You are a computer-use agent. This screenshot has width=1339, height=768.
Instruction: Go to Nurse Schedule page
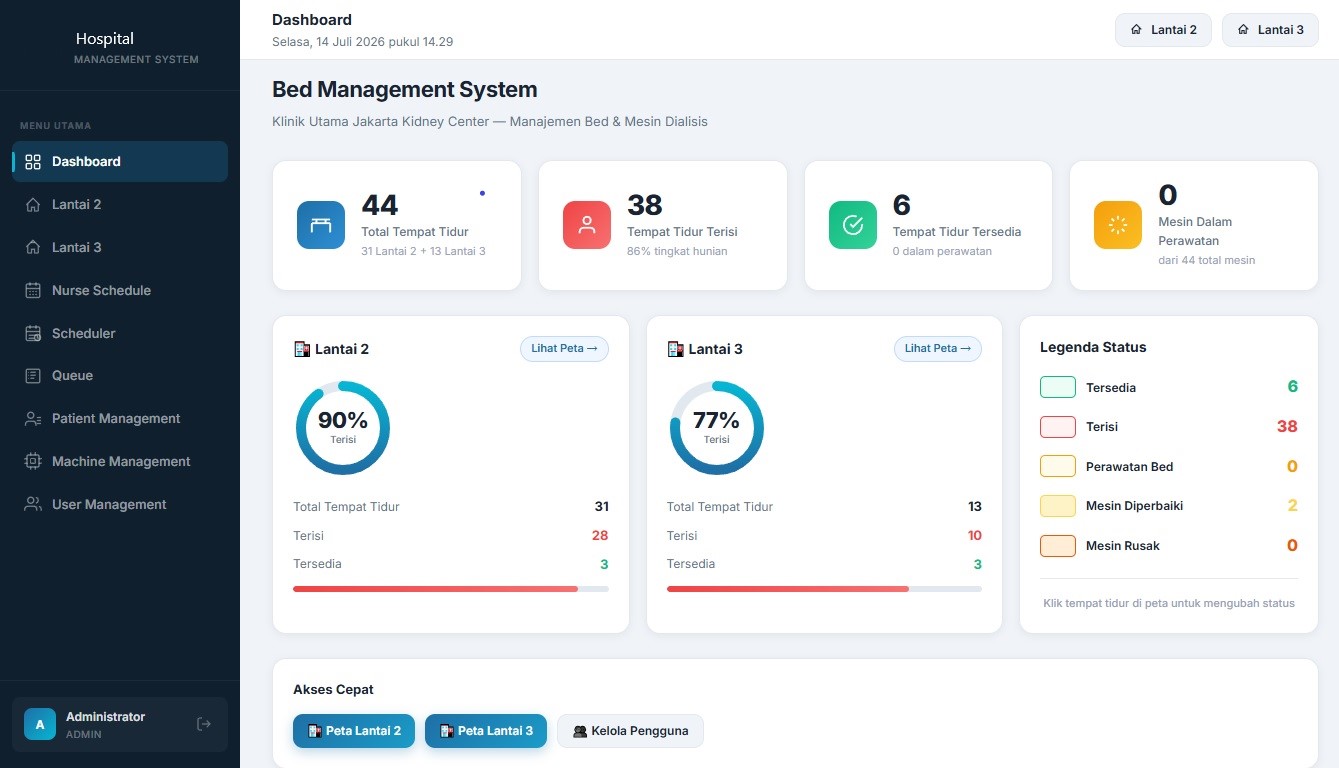pos(120,291)
